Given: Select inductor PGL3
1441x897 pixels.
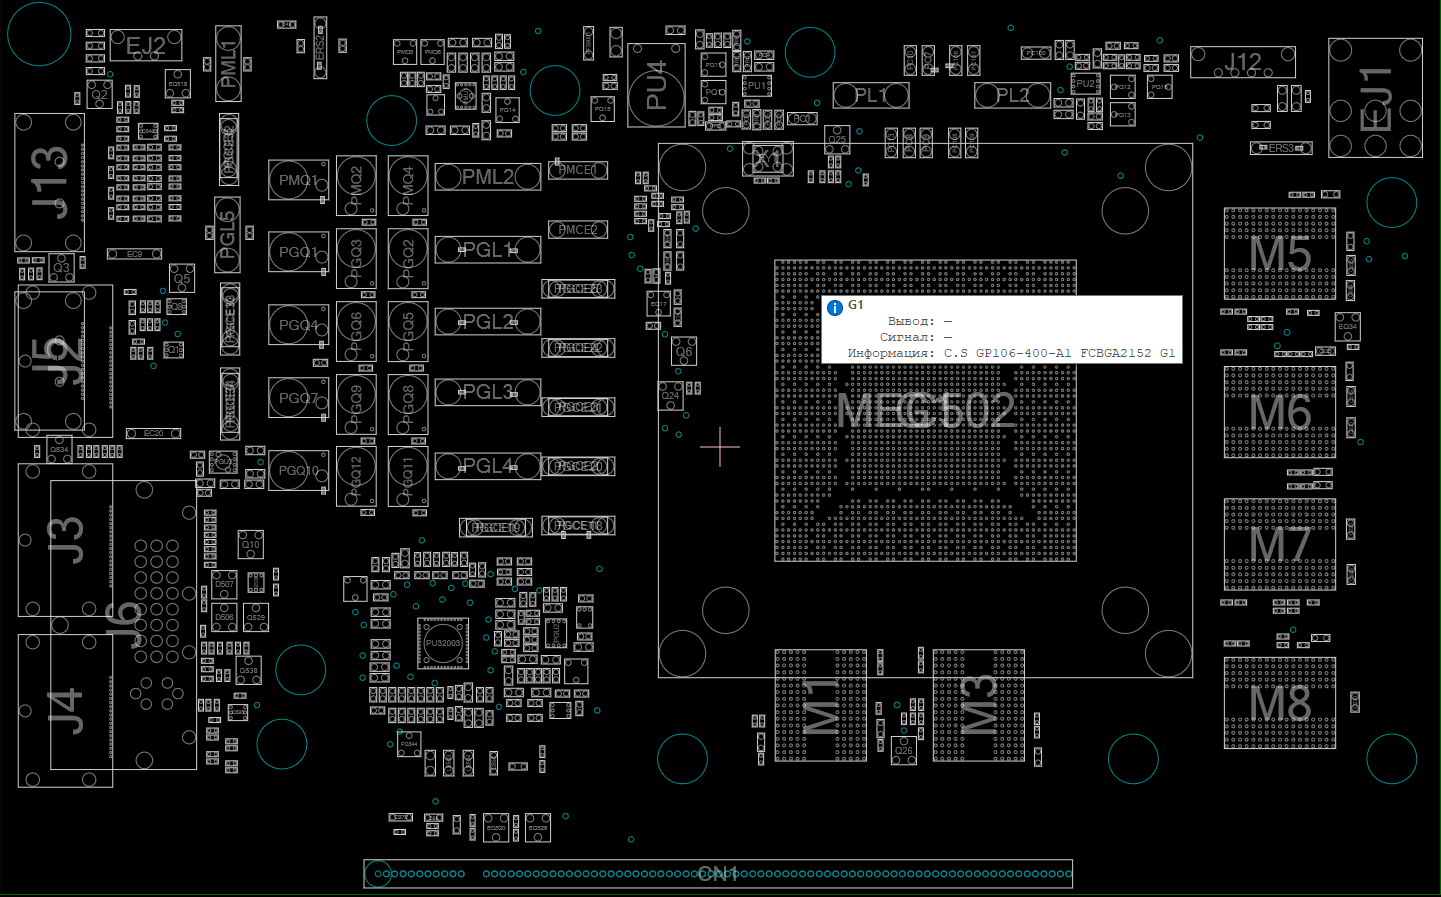Looking at the screenshot, I should (x=488, y=392).
